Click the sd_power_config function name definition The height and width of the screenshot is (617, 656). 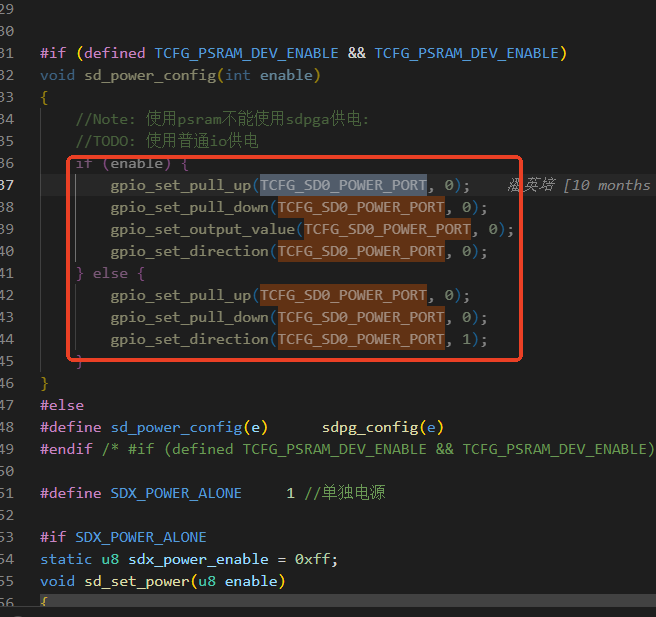pyautogui.click(x=150, y=76)
